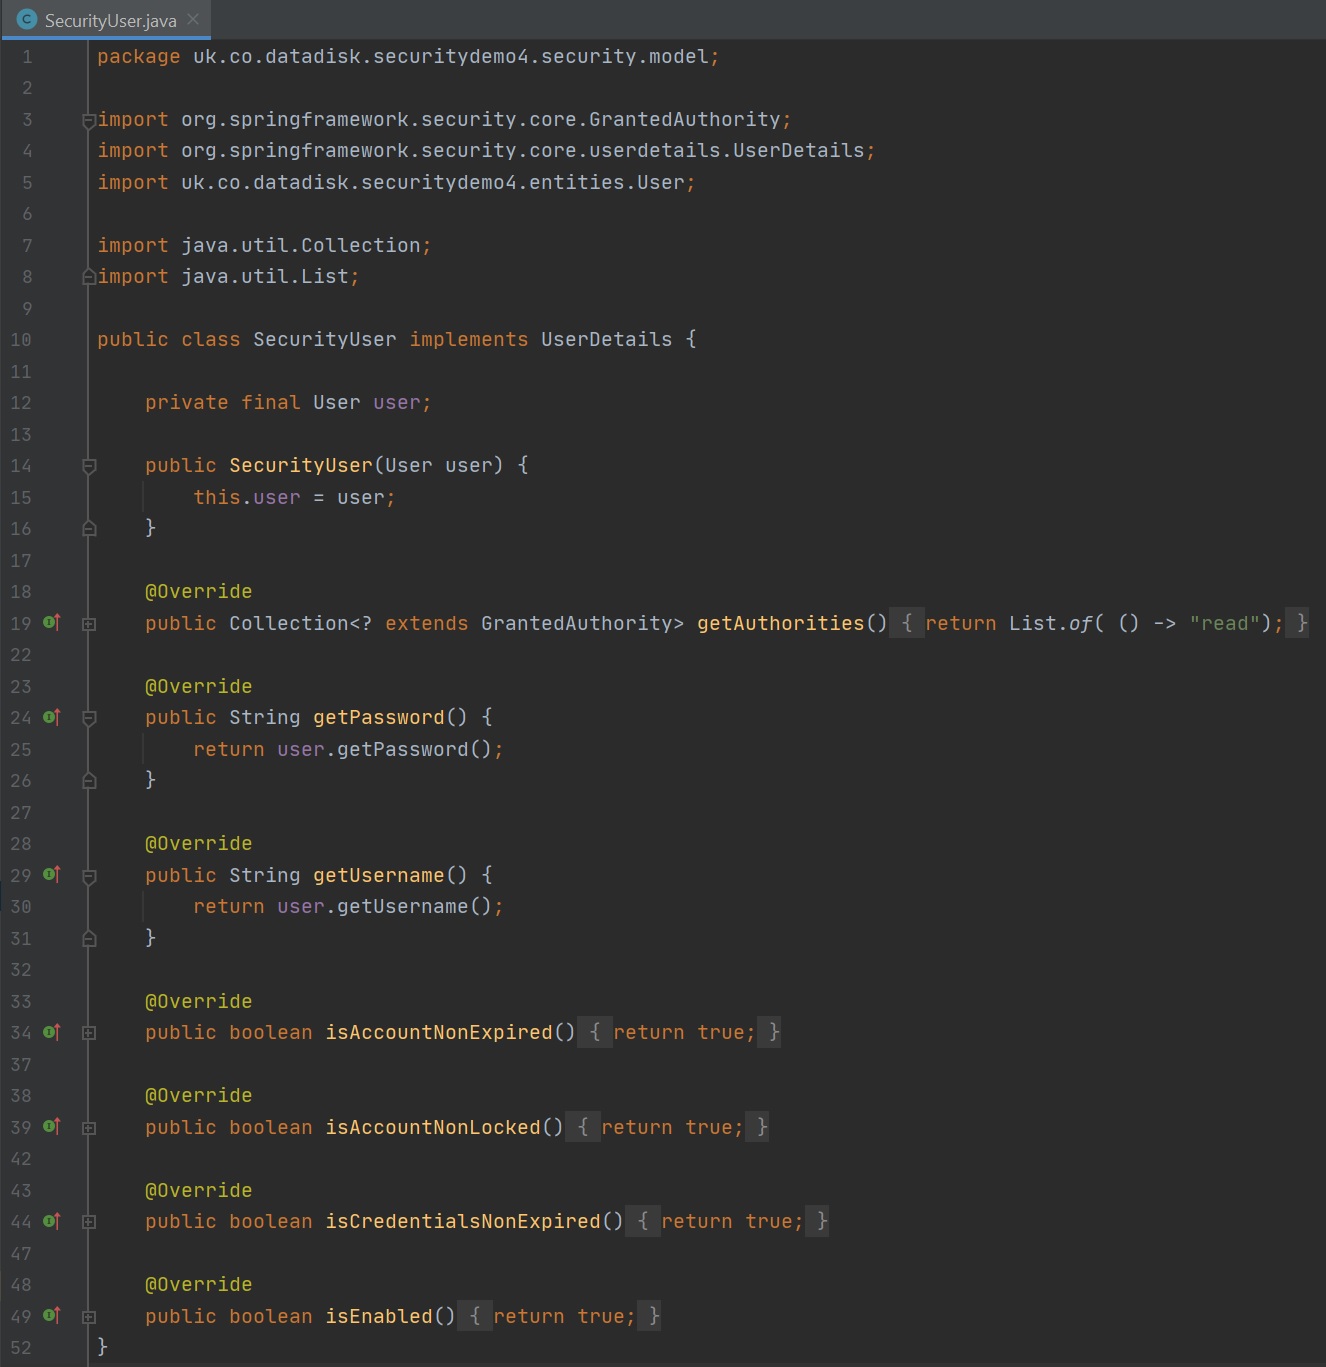Viewport: 1326px width, 1367px height.
Task: Expand the folded getAuthorities method
Action: click(x=89, y=624)
